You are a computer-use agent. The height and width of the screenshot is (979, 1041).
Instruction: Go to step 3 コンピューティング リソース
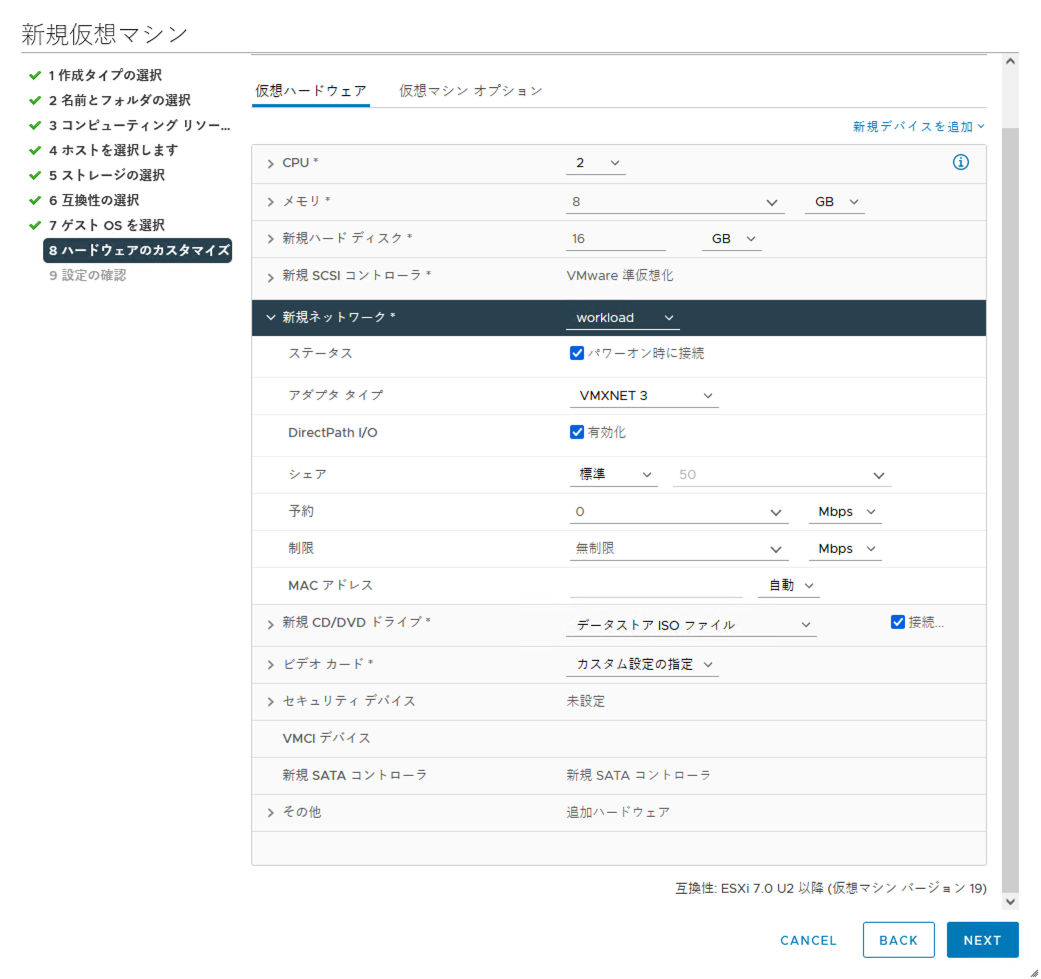[139, 125]
